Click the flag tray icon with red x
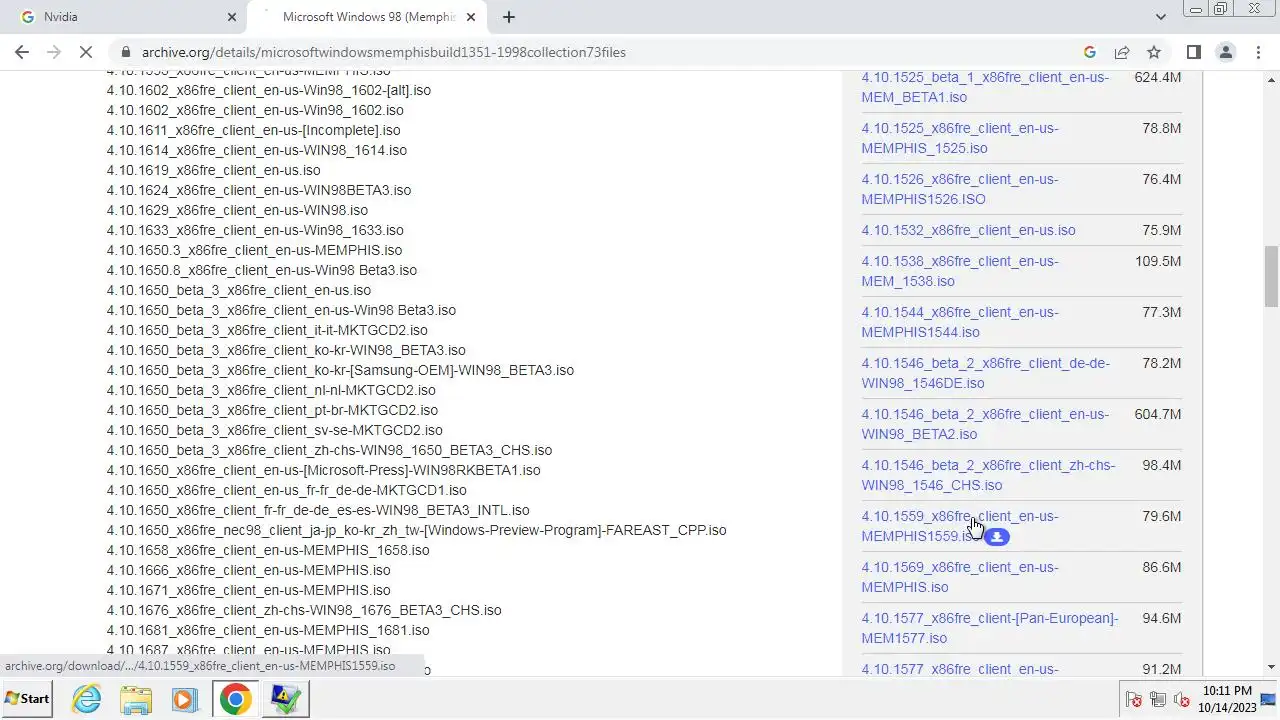The image size is (1280, 720). pyautogui.click(x=1134, y=699)
